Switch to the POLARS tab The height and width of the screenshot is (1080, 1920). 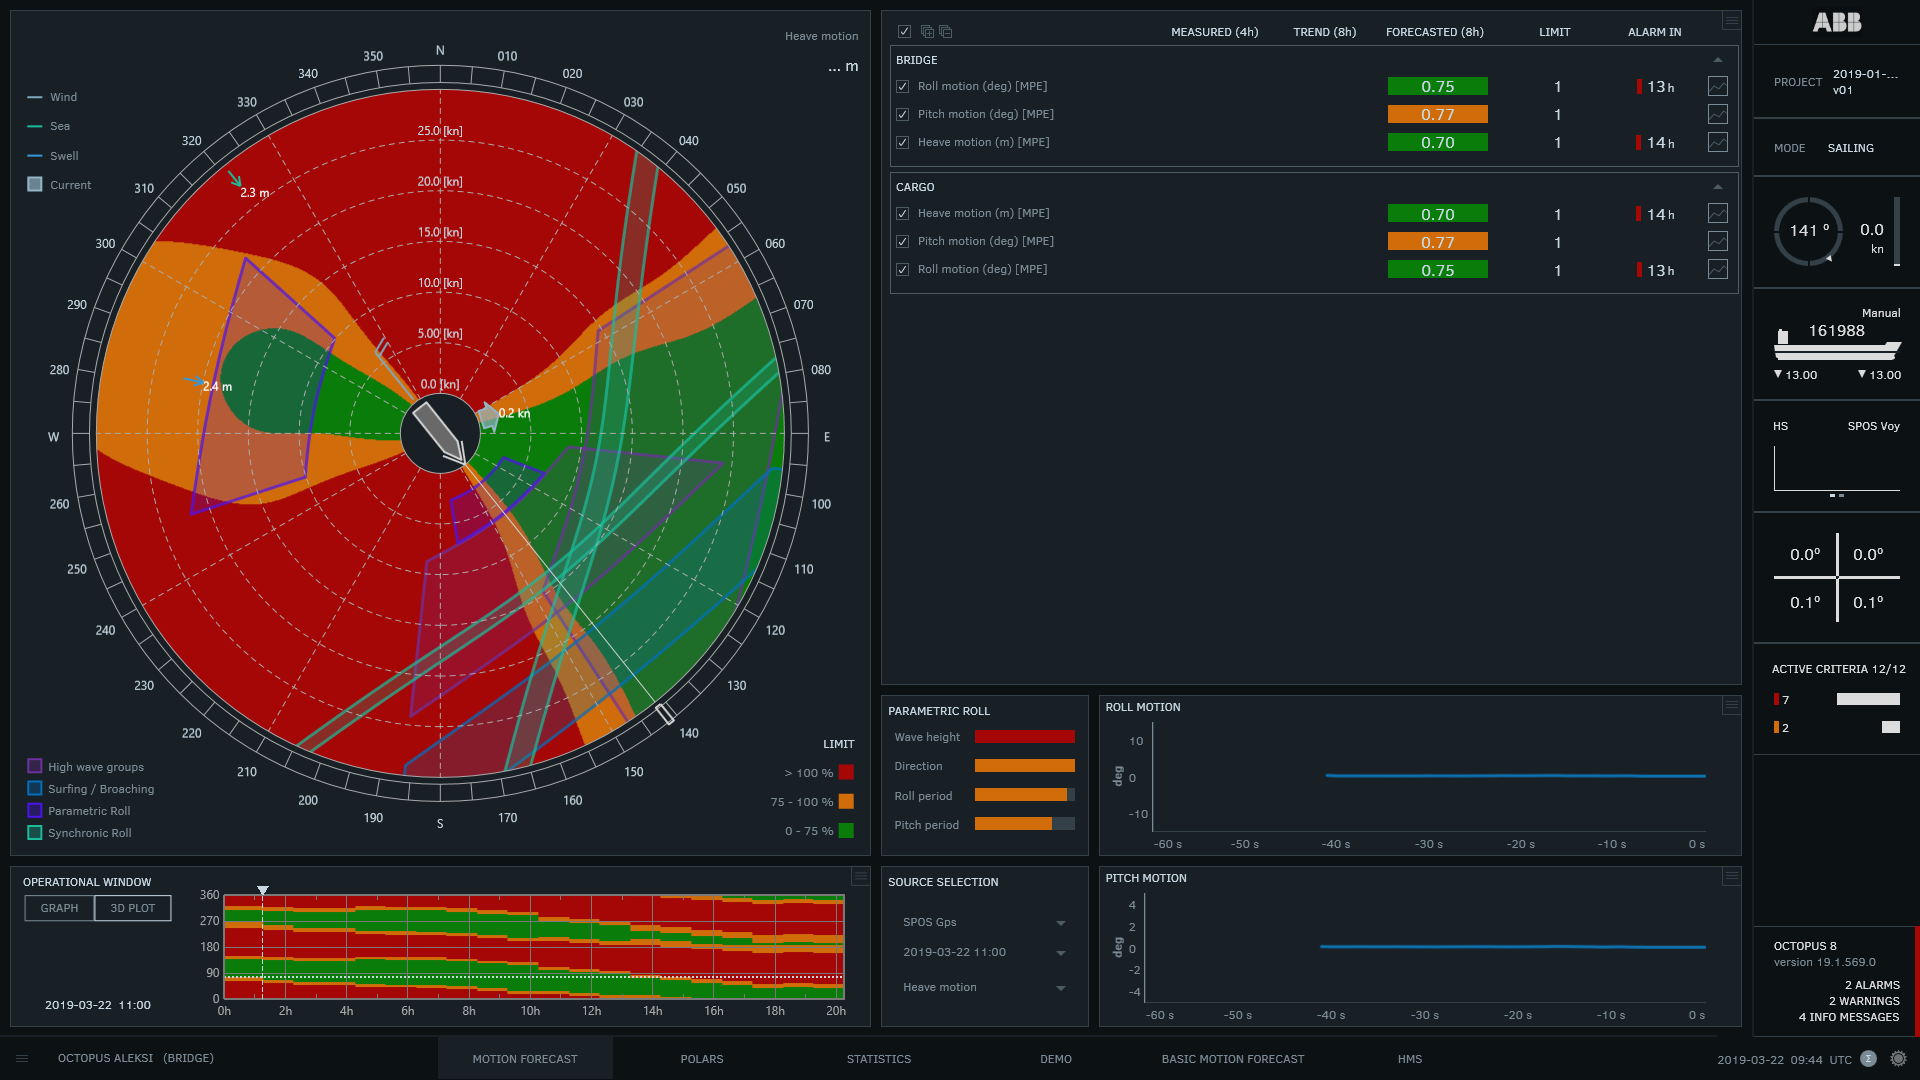701,1058
